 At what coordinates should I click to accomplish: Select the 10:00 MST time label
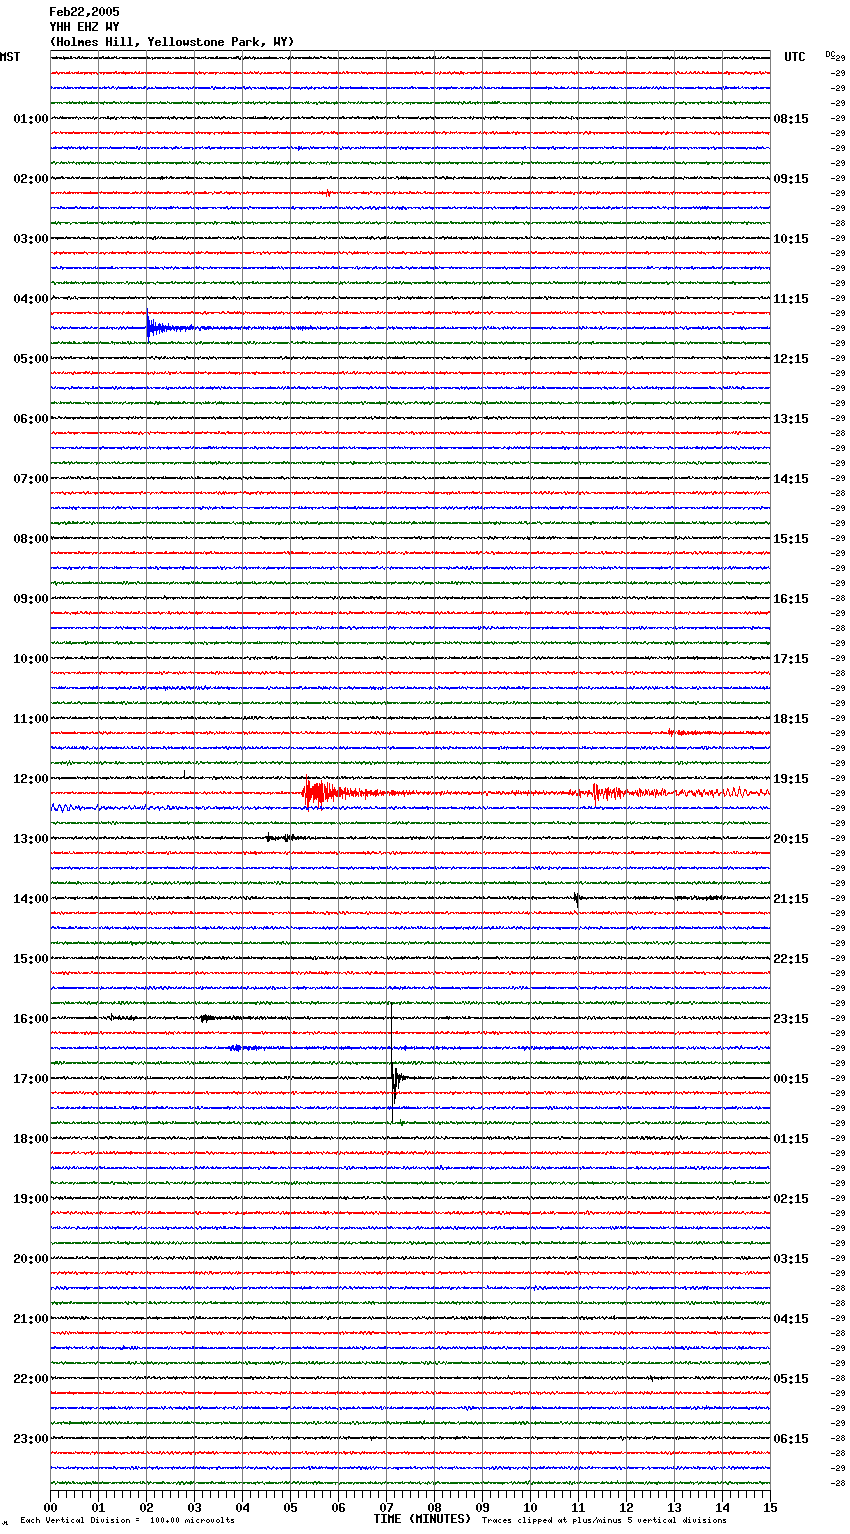click(x=31, y=659)
